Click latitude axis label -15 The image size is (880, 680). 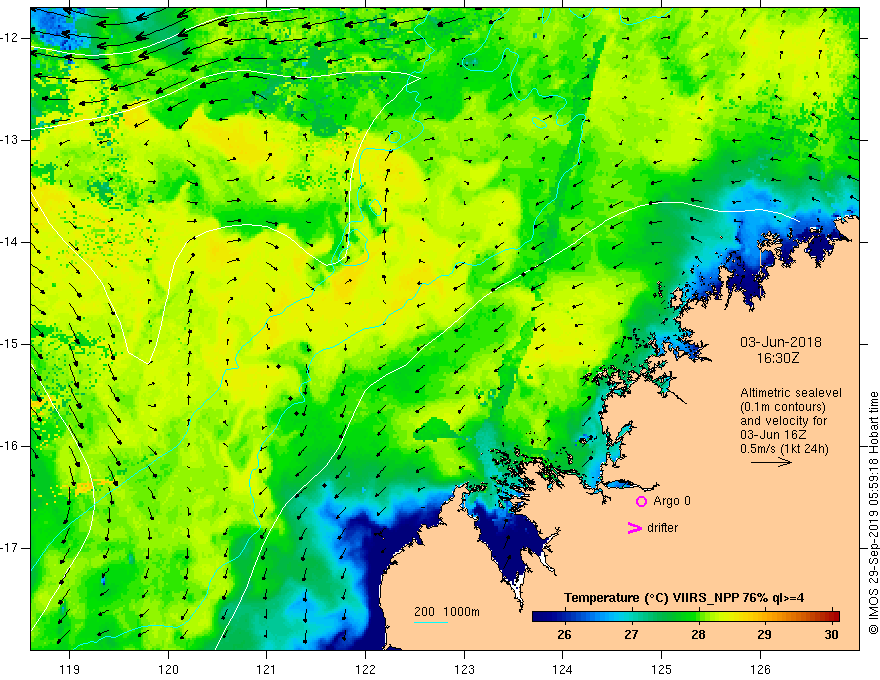pos(10,344)
